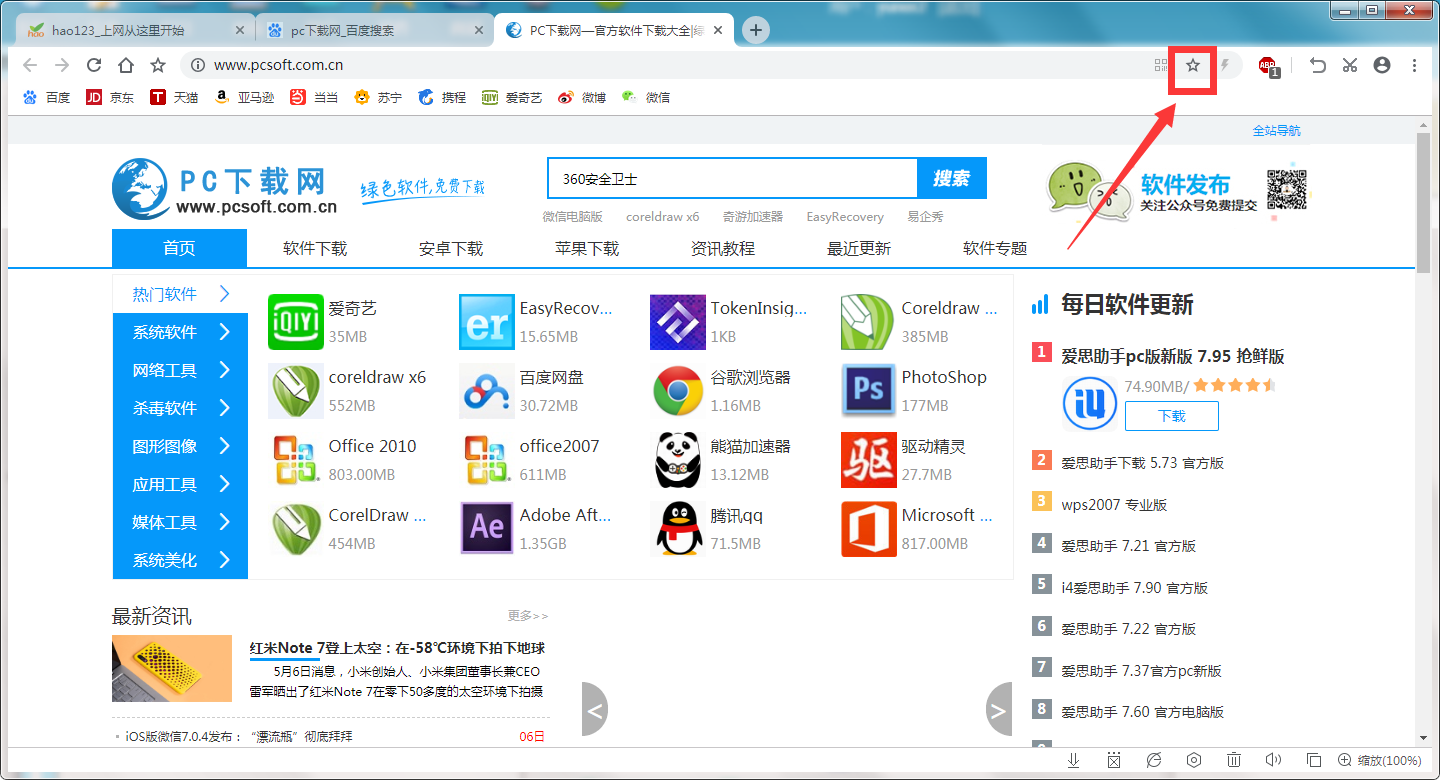
Task: Click the PC下载网 site logo
Action: [x=225, y=188]
